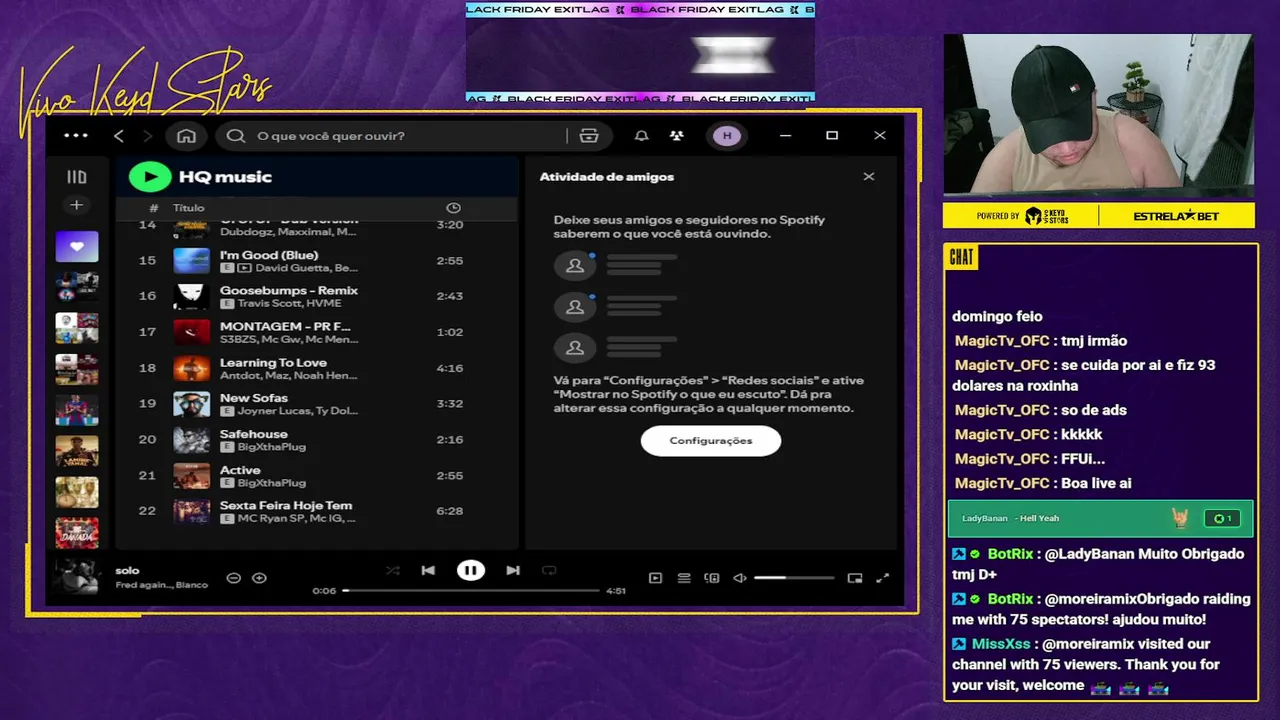1280x720 pixels.
Task: Click New Sofas cover thumbnail
Action: coord(192,404)
